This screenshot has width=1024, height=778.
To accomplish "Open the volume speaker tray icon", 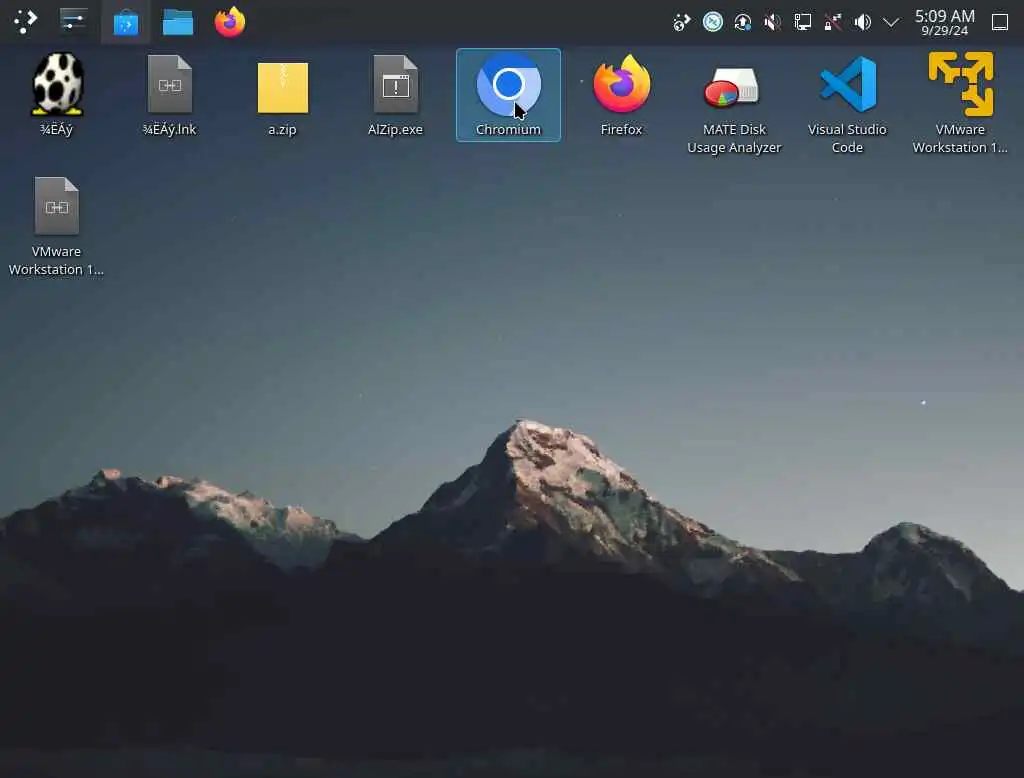I will click(863, 22).
